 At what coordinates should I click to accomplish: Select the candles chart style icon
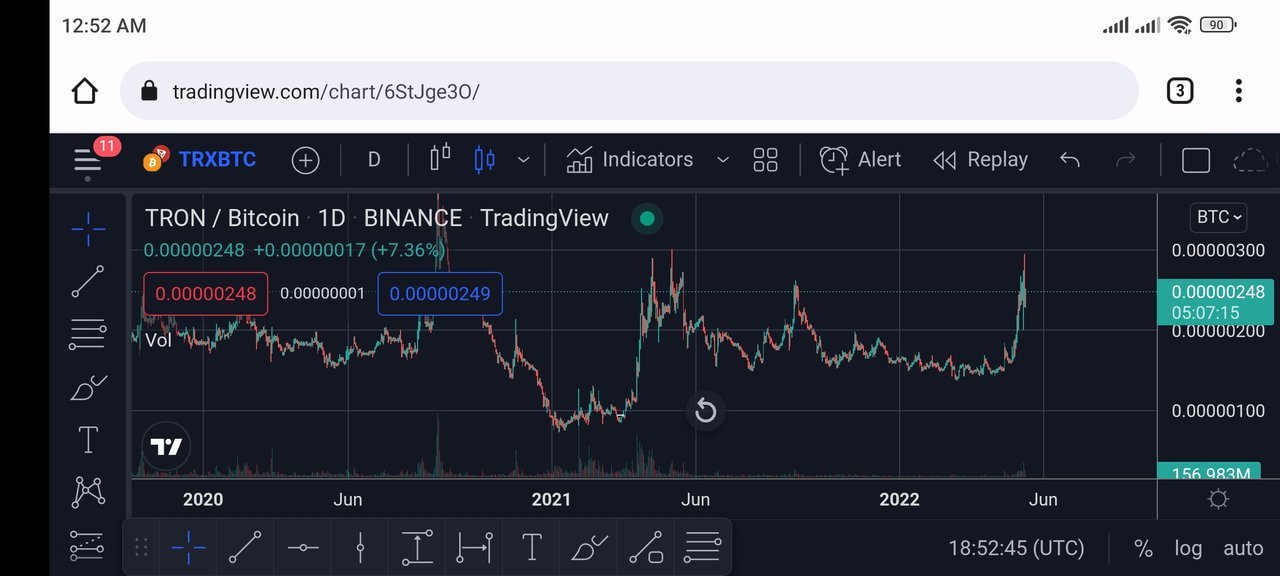click(x=484, y=158)
